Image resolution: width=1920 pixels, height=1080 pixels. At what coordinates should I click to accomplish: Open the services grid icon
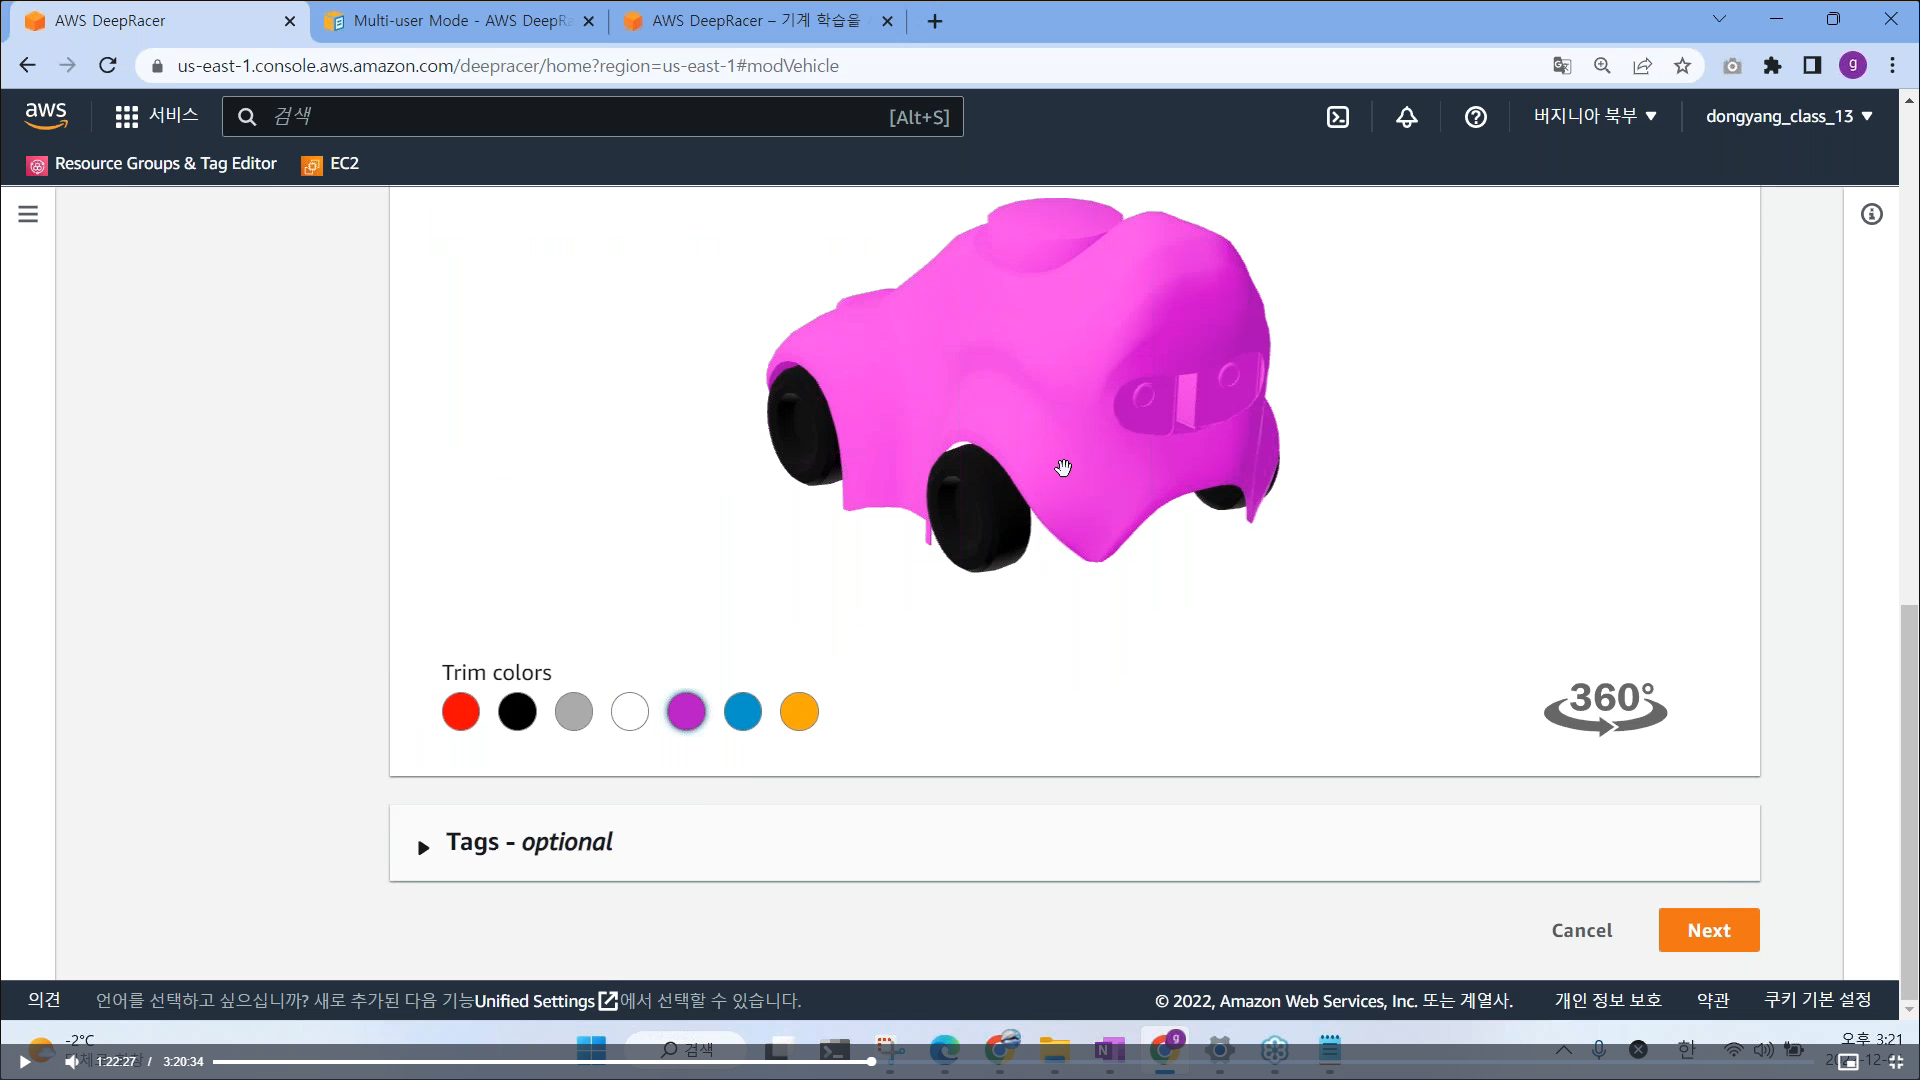[126, 117]
